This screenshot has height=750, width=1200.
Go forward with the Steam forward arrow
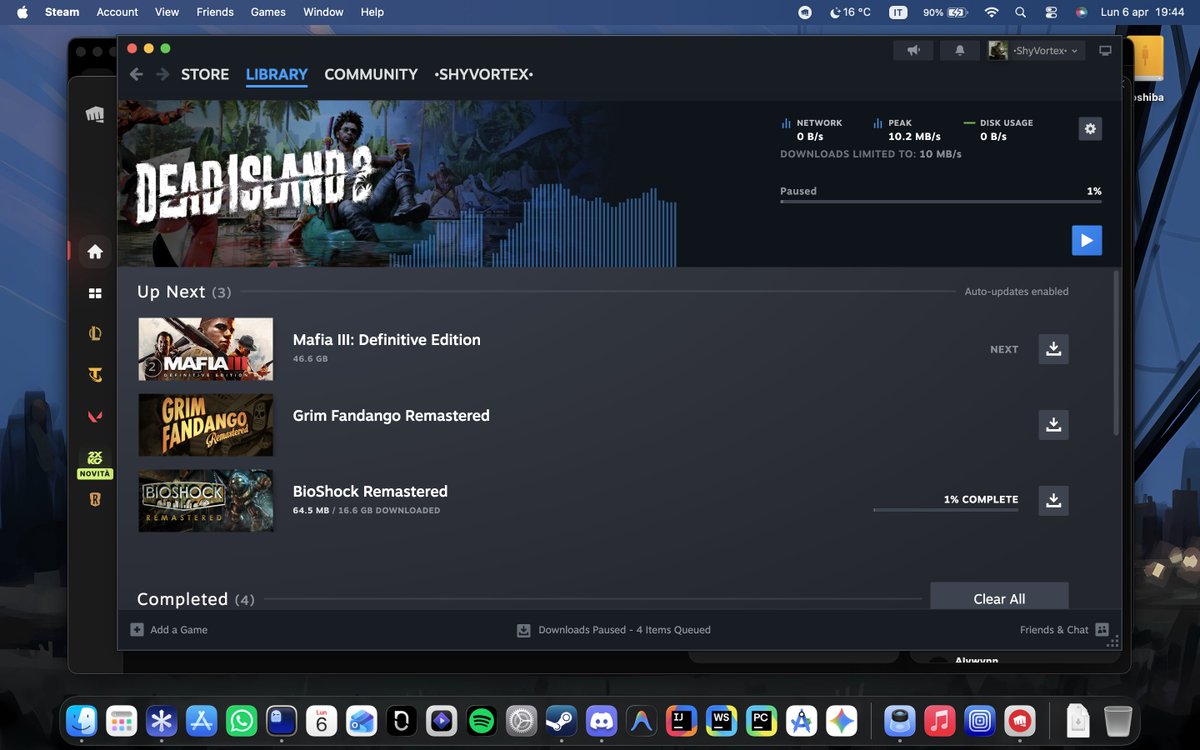click(162, 74)
